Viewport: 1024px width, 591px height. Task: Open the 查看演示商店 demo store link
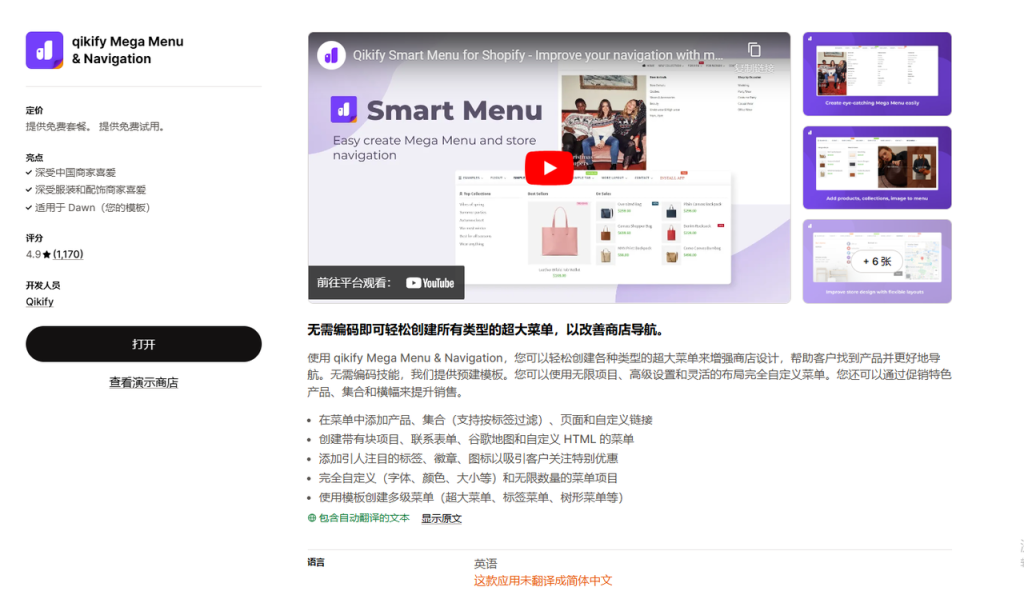click(x=143, y=381)
